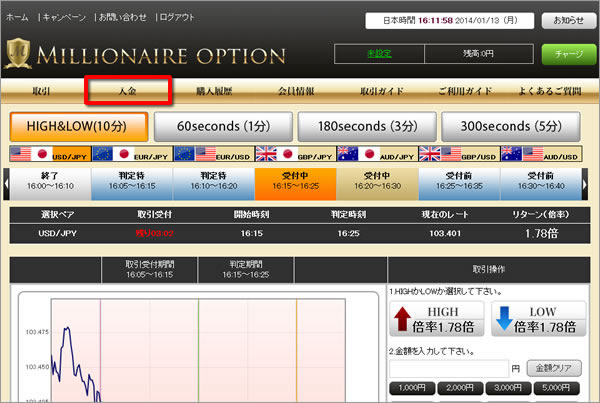Select the EUR/JPY currency pair
600x403 pixels.
tap(132, 154)
